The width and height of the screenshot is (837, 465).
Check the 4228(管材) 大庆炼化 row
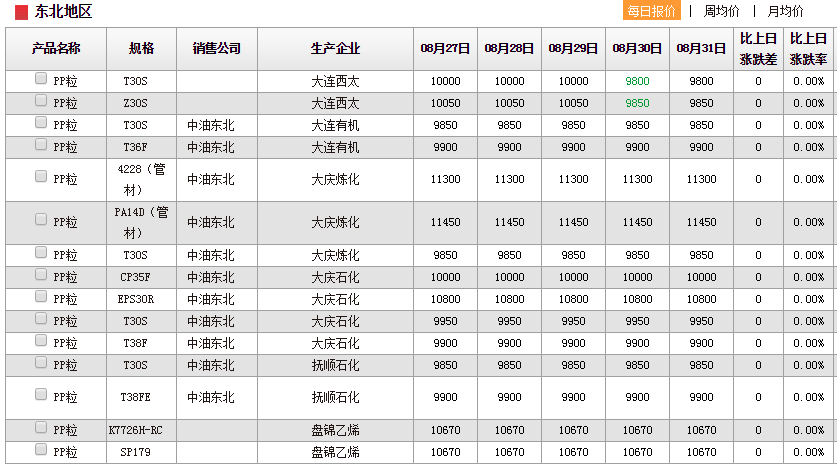[x=41, y=176]
